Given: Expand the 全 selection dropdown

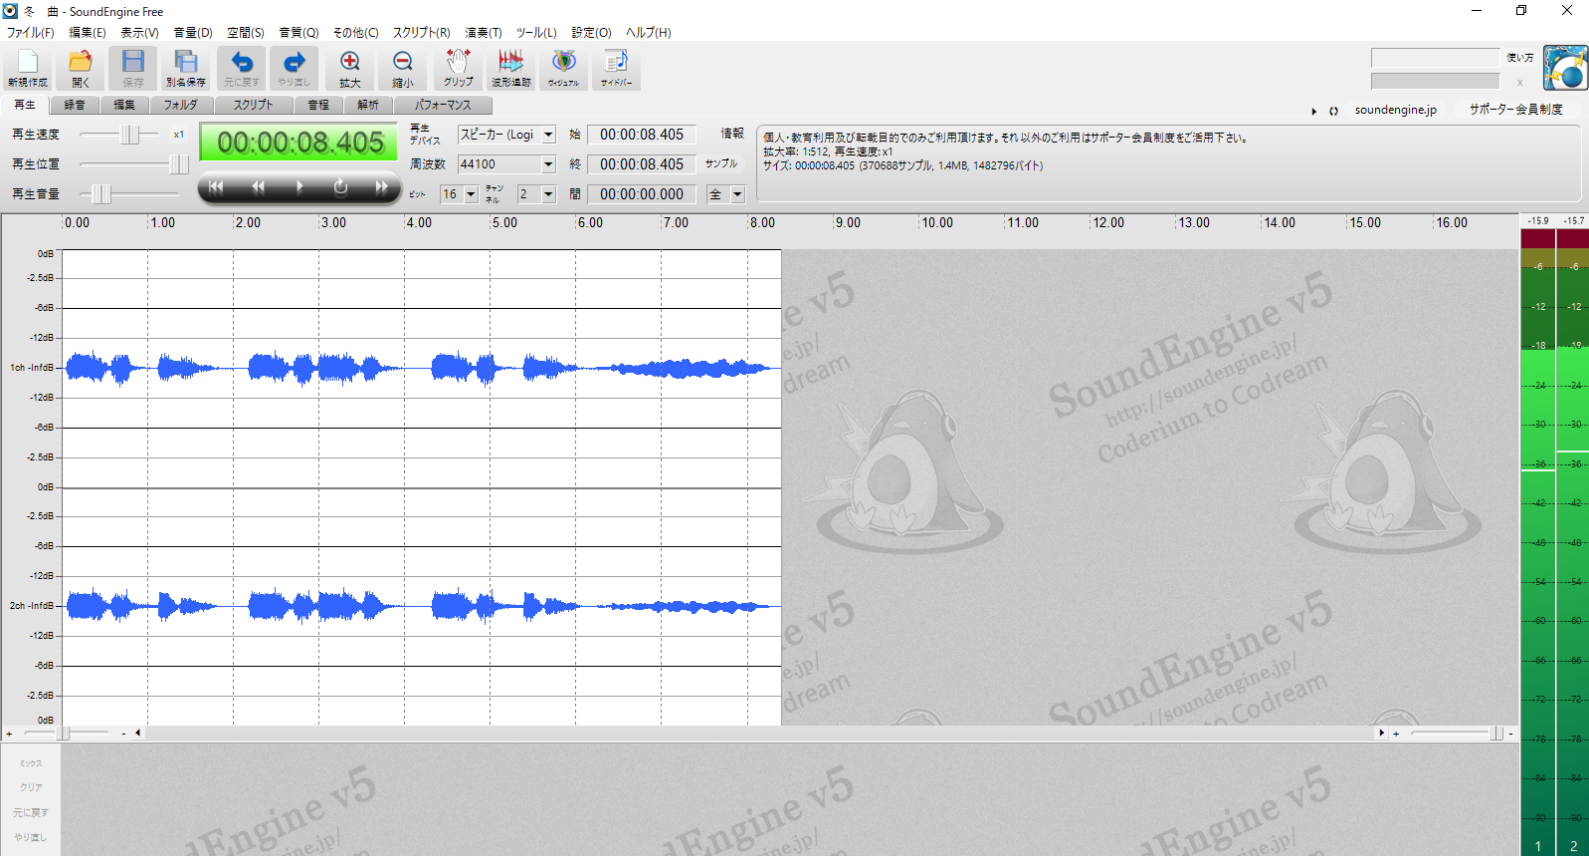Looking at the screenshot, I should pos(738,194).
